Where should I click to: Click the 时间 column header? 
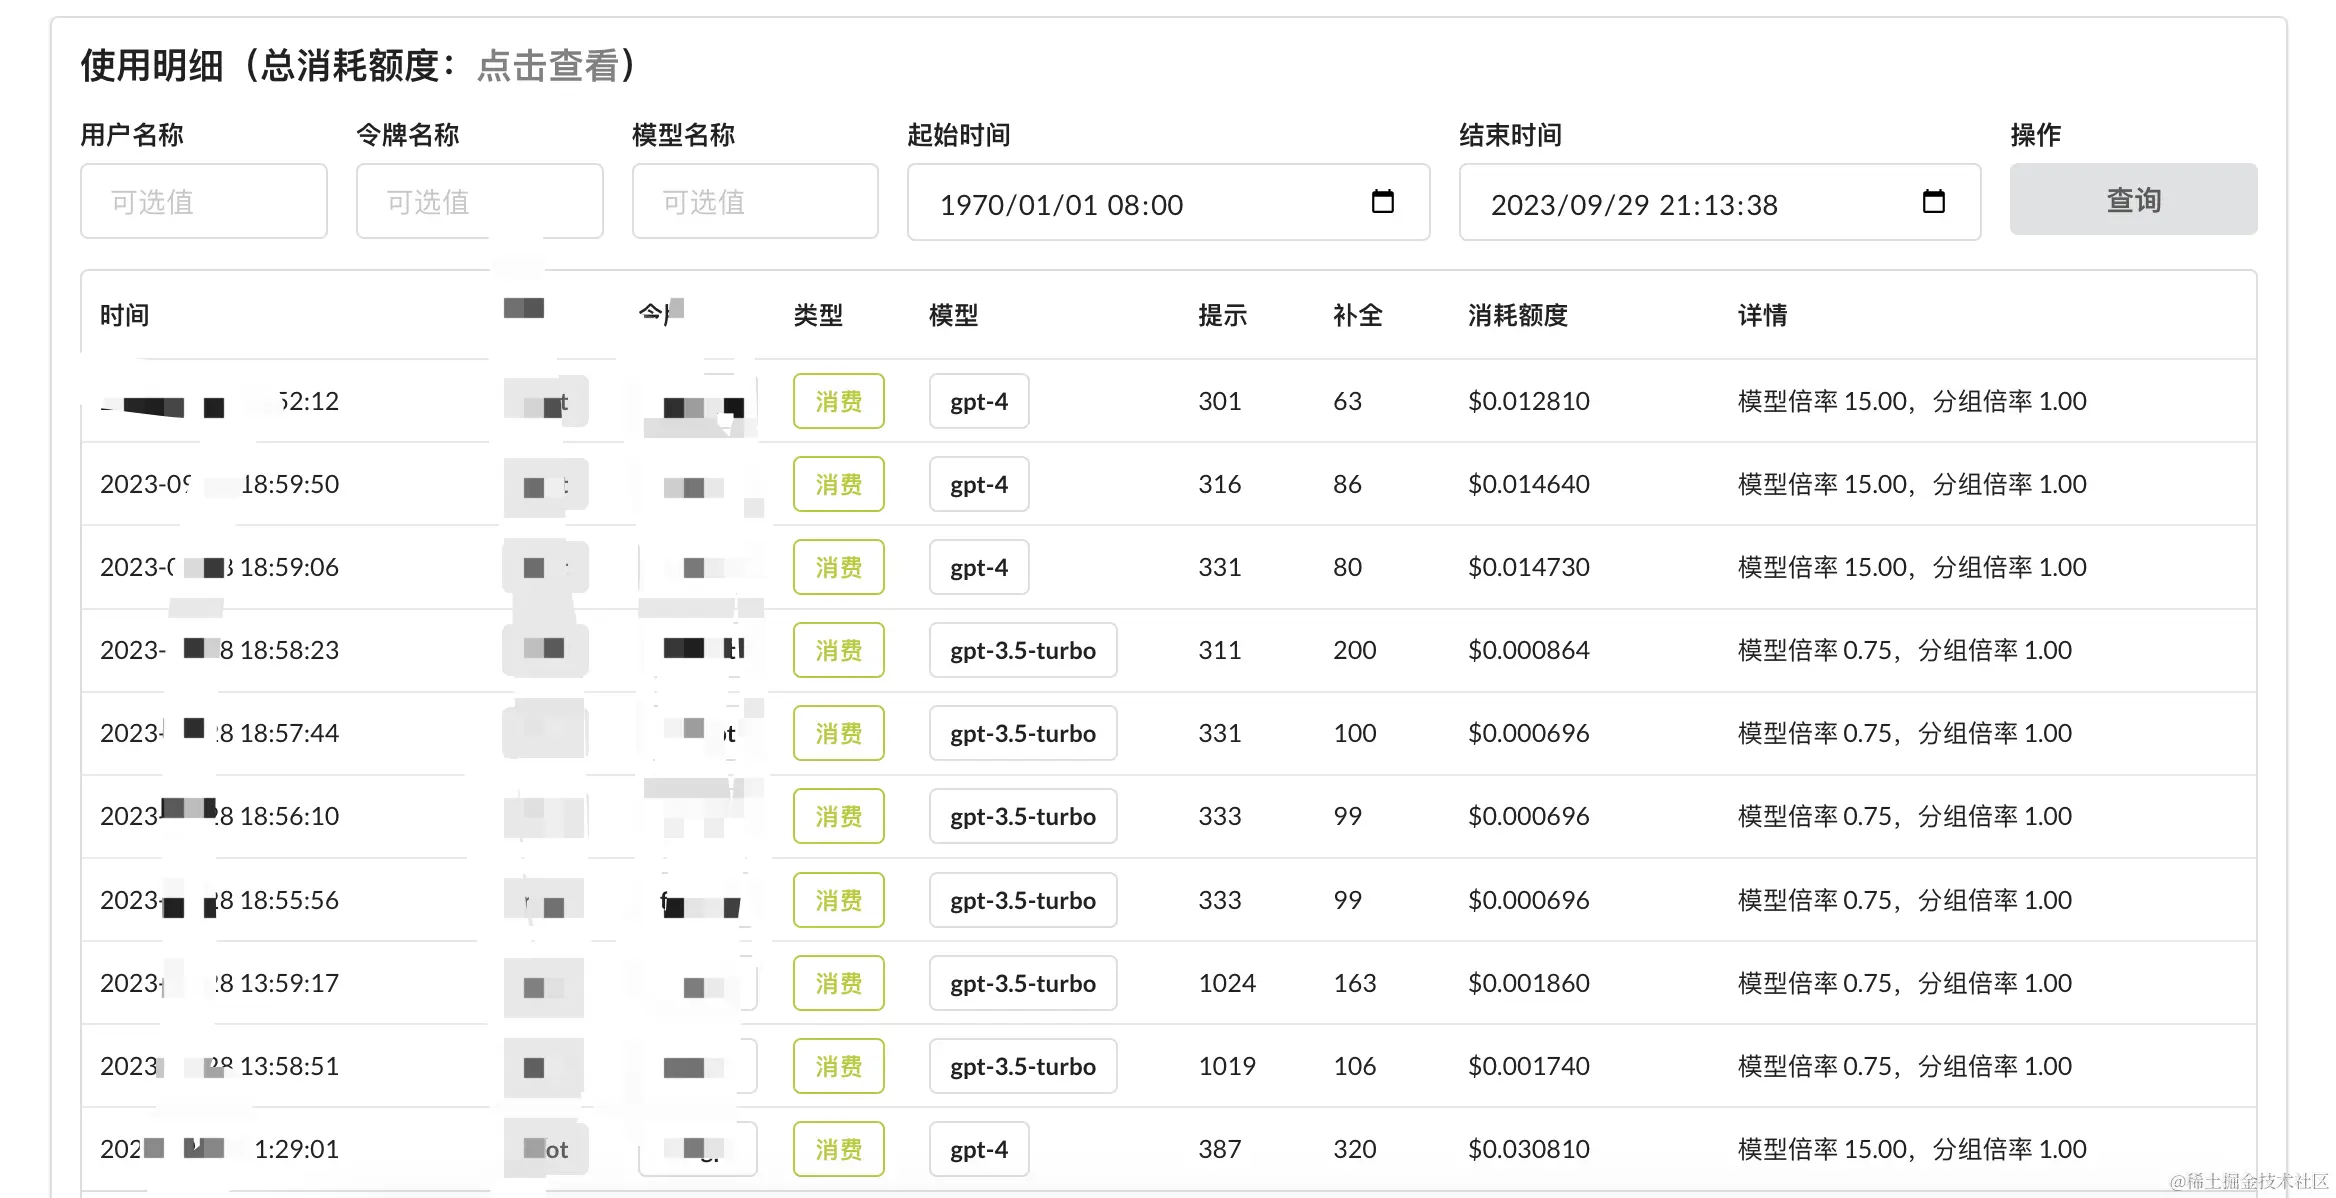point(124,316)
